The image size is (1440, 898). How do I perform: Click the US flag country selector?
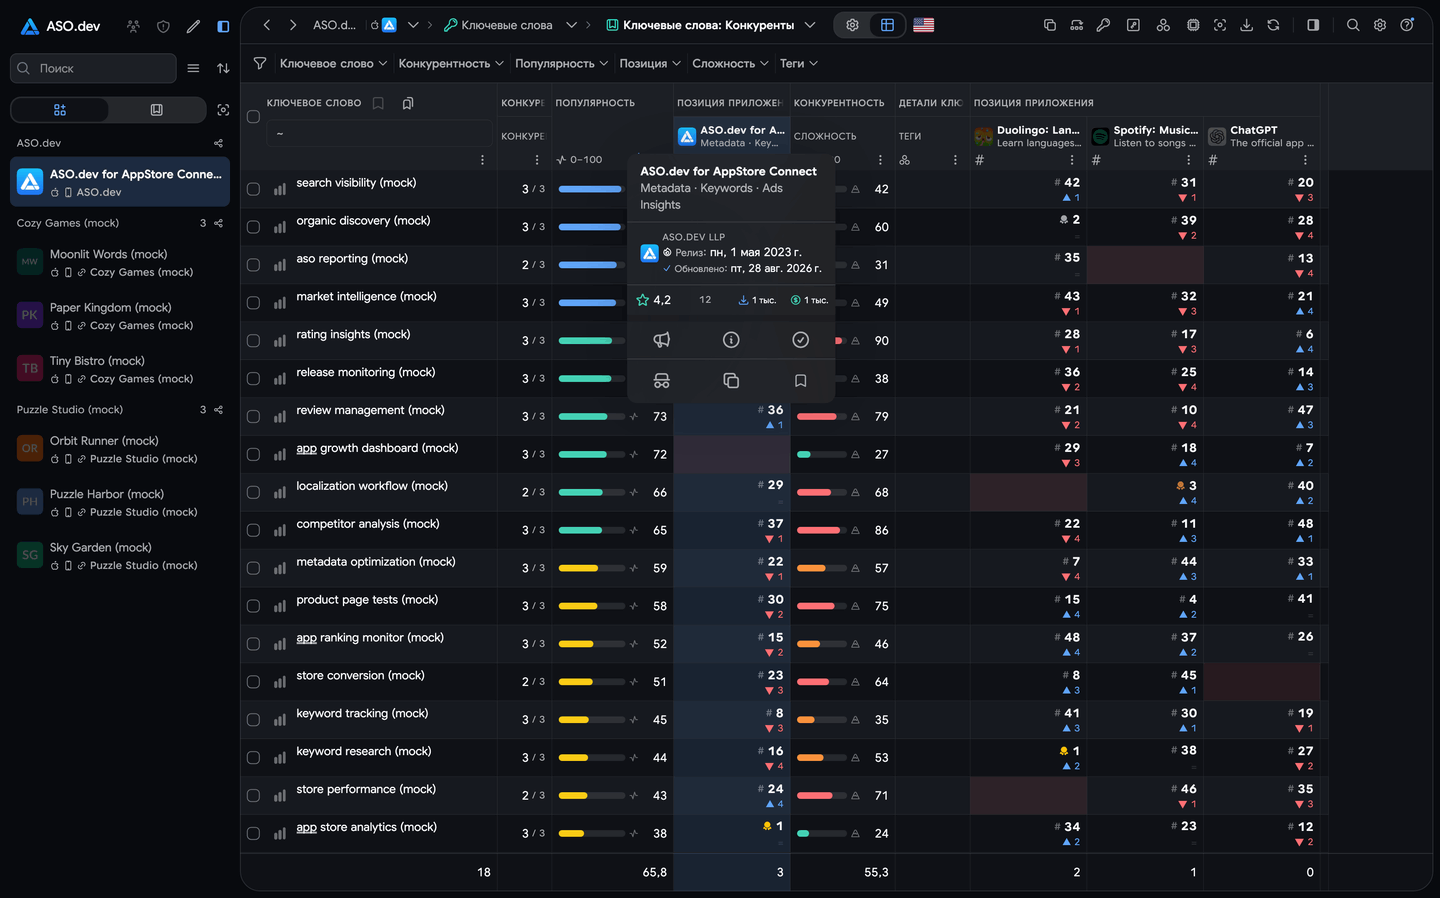coord(924,25)
